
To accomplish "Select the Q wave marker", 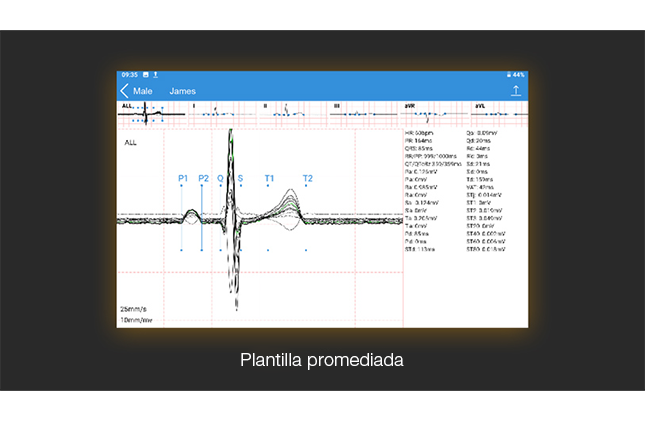I will pyautogui.click(x=220, y=178).
